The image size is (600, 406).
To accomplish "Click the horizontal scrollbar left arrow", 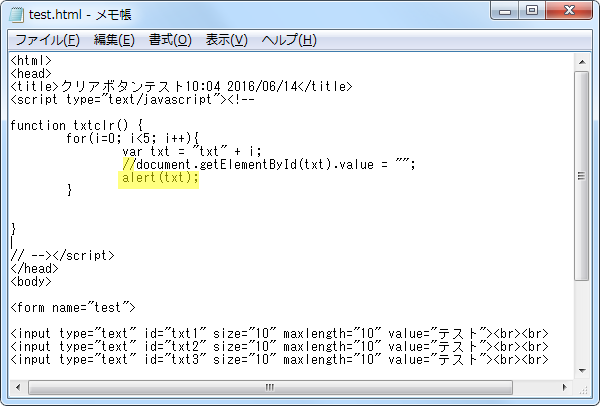I will [x=18, y=387].
